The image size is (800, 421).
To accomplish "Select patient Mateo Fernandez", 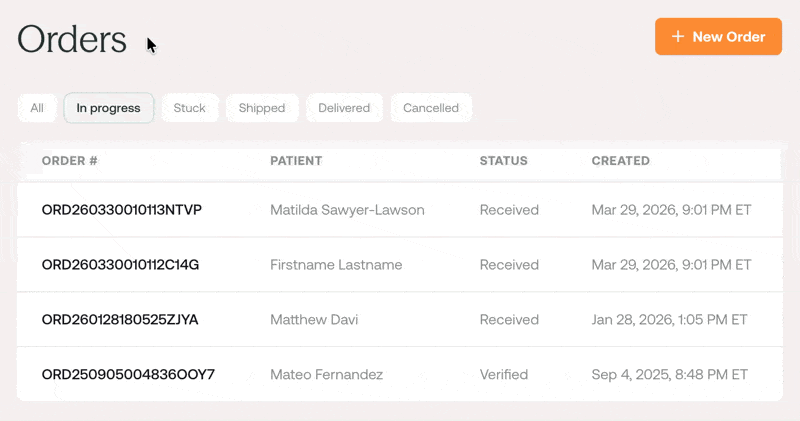I will coord(327,375).
